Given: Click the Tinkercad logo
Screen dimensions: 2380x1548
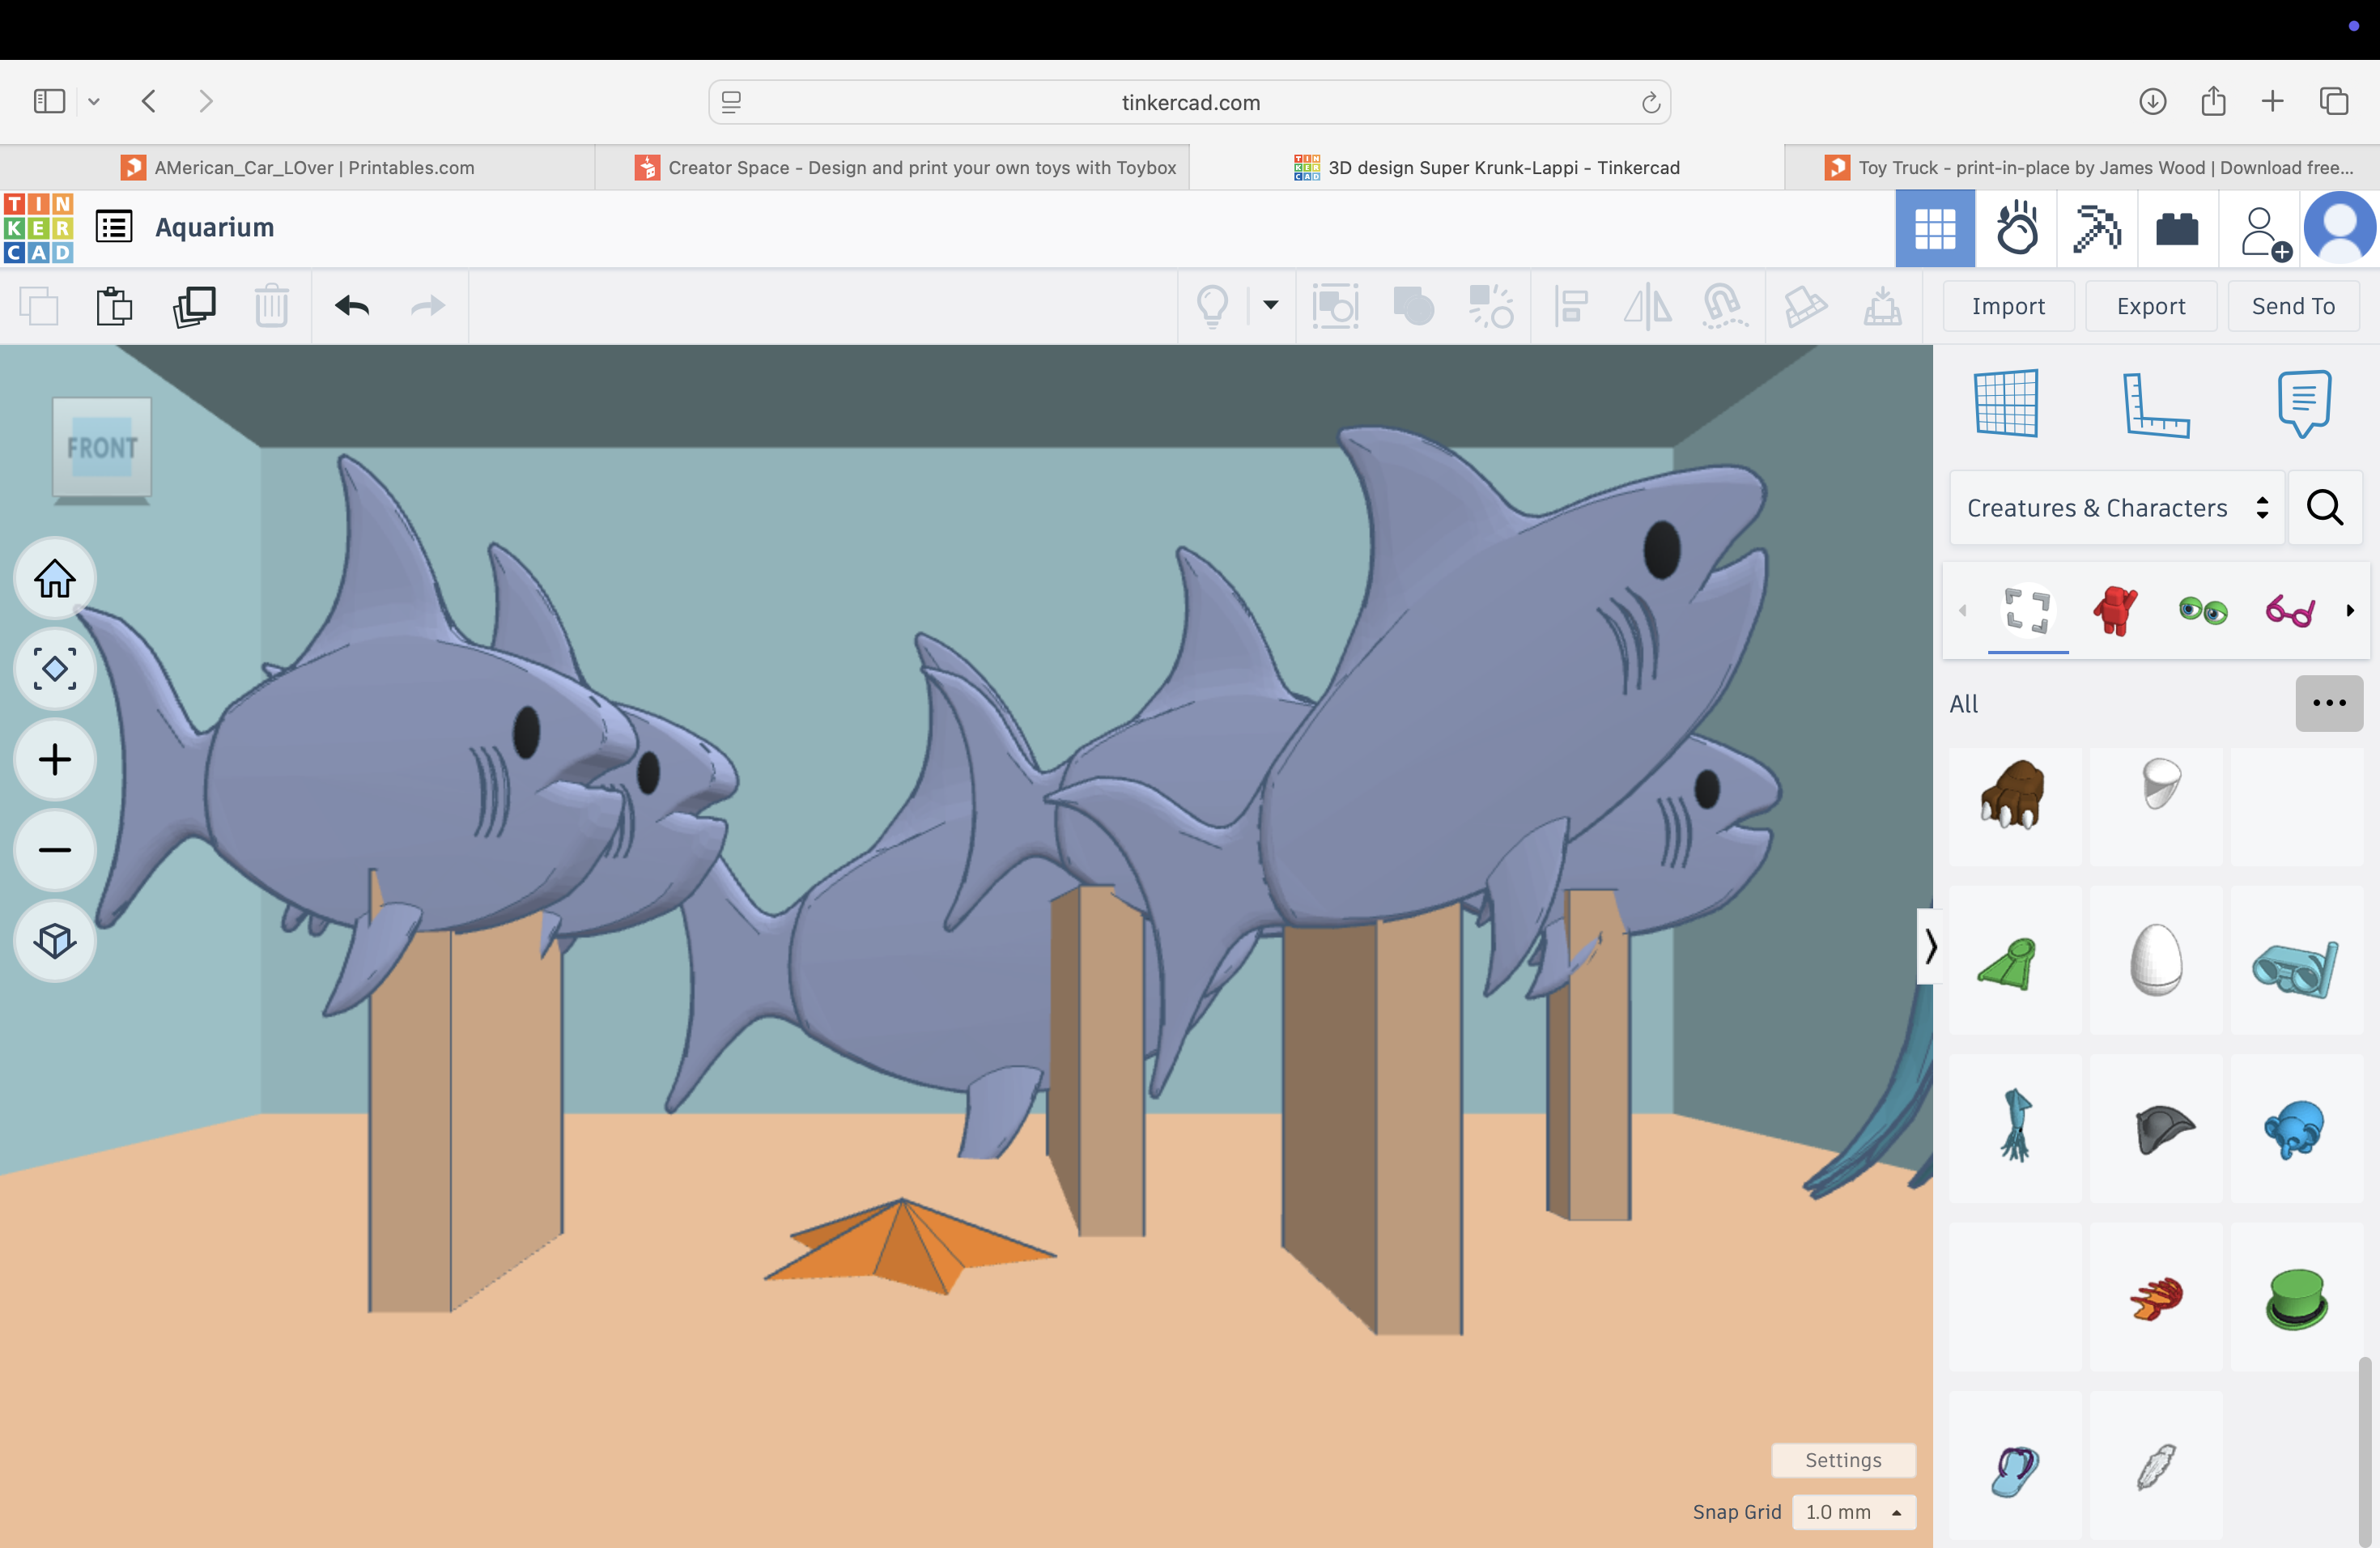Looking at the screenshot, I should tap(38, 228).
